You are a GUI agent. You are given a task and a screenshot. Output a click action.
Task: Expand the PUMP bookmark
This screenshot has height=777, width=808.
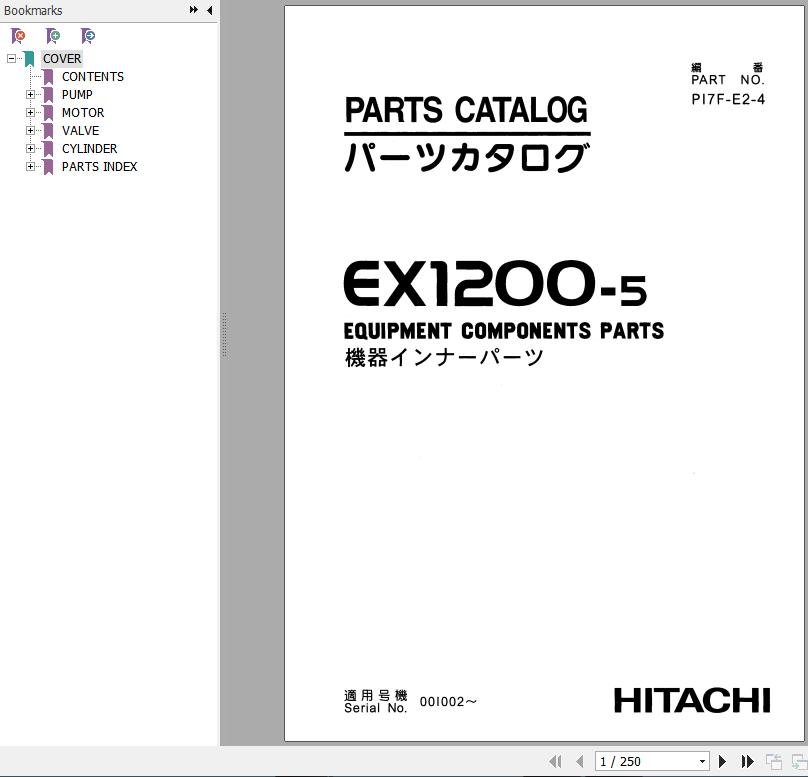[x=30, y=95]
